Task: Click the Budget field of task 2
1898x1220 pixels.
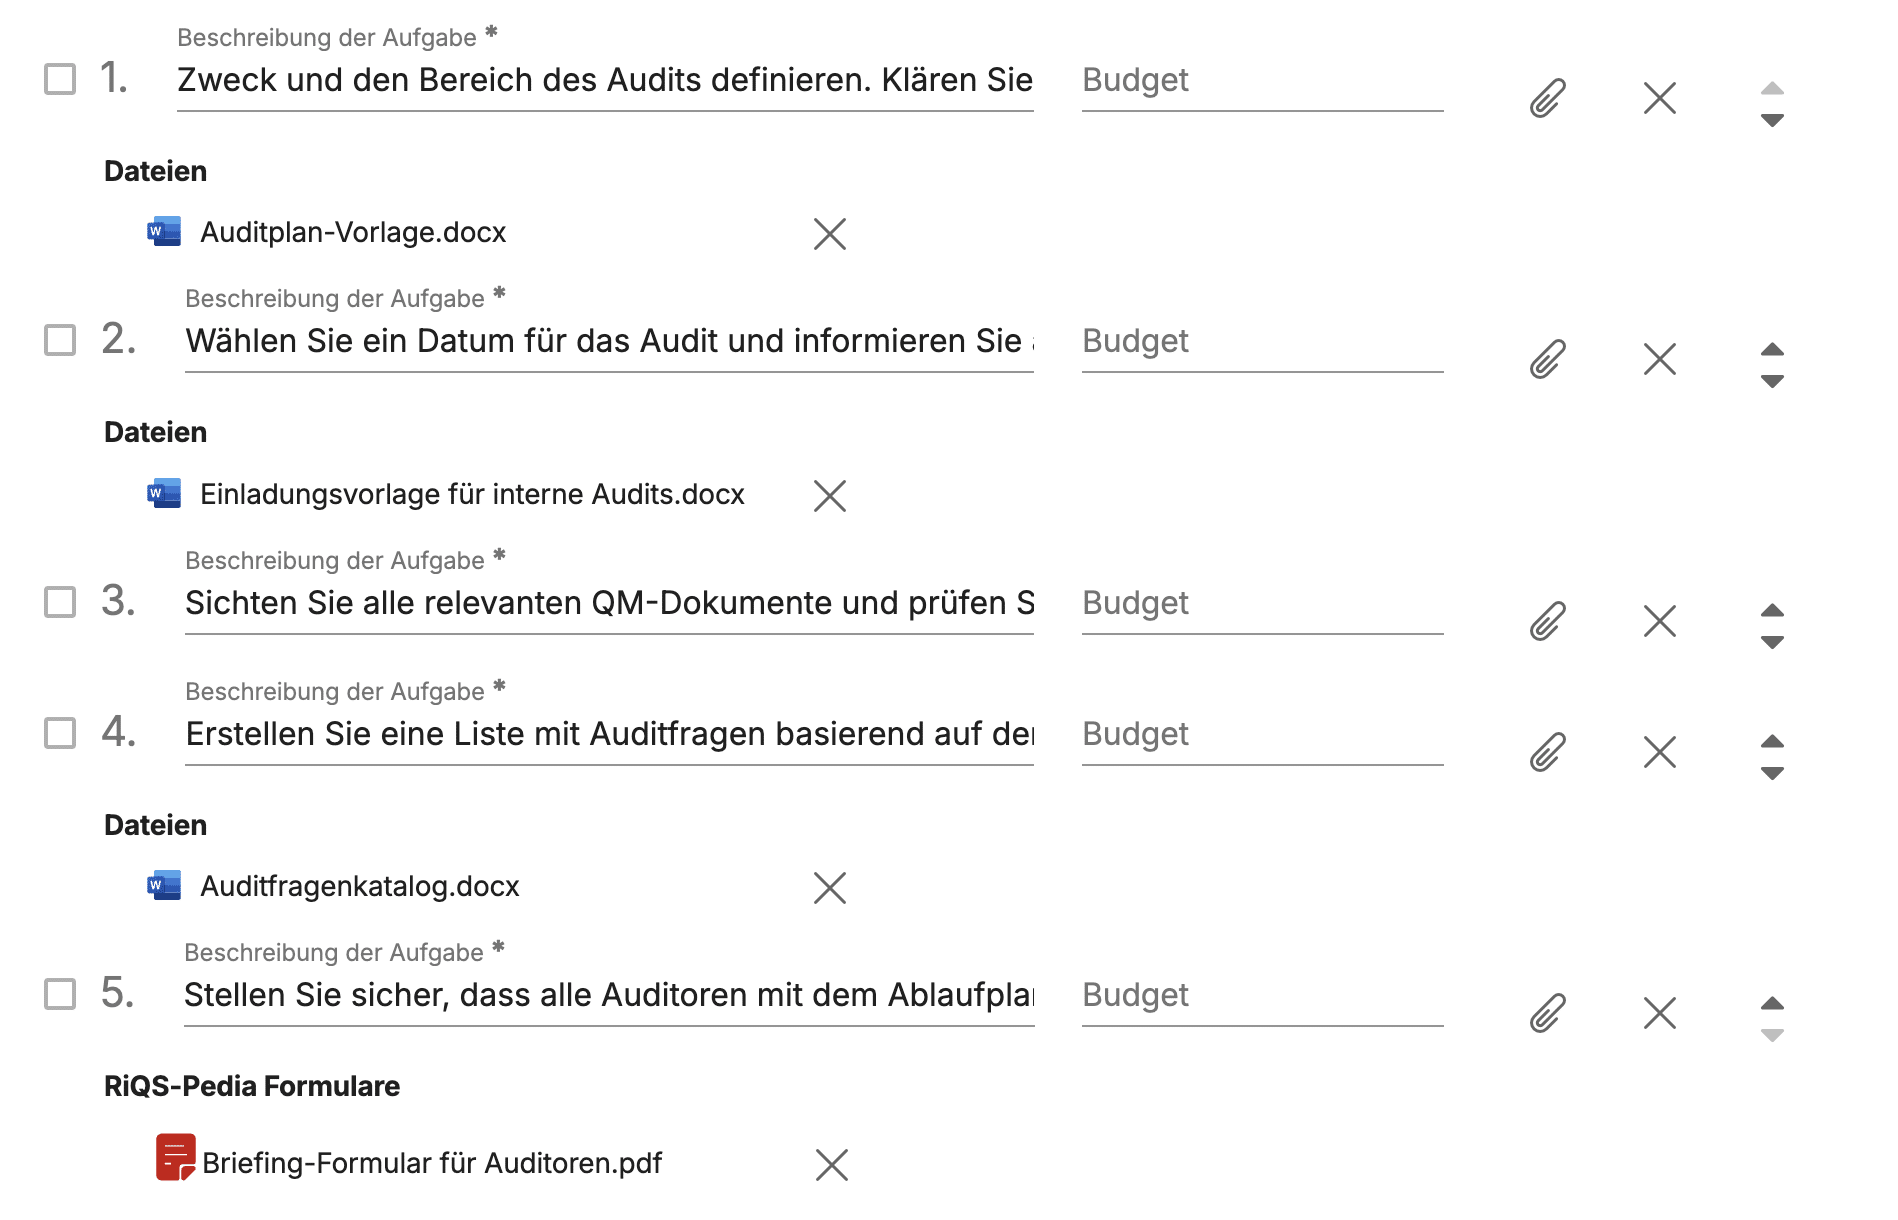Action: [1261, 341]
